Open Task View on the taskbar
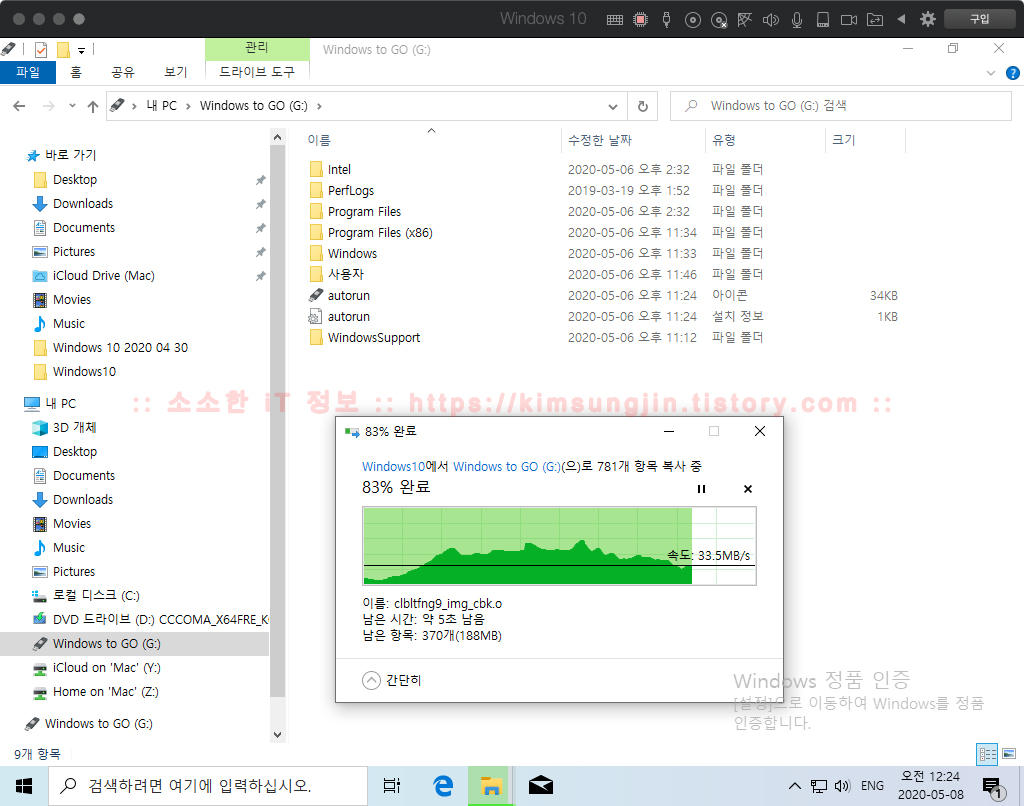 [x=391, y=786]
